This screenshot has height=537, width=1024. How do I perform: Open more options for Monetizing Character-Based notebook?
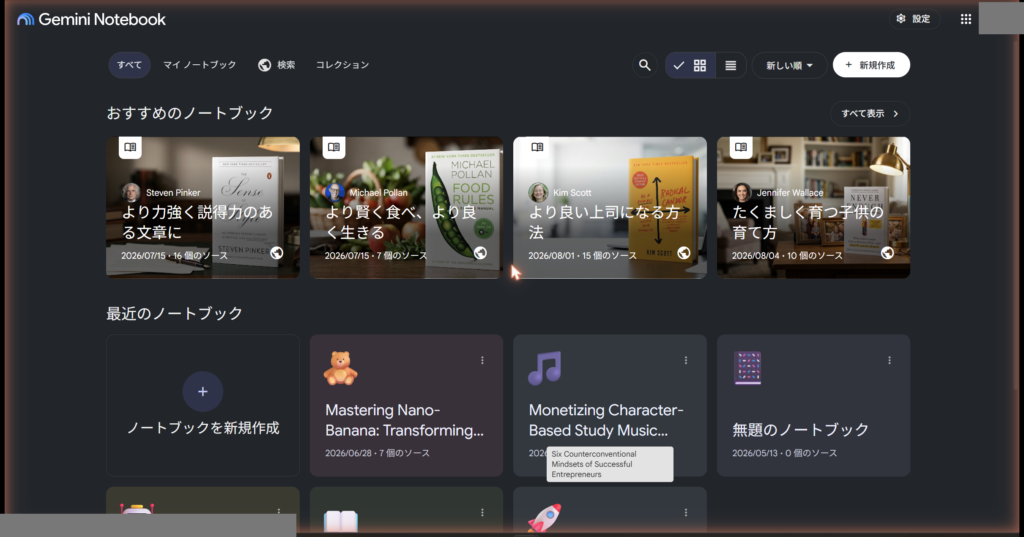click(686, 360)
